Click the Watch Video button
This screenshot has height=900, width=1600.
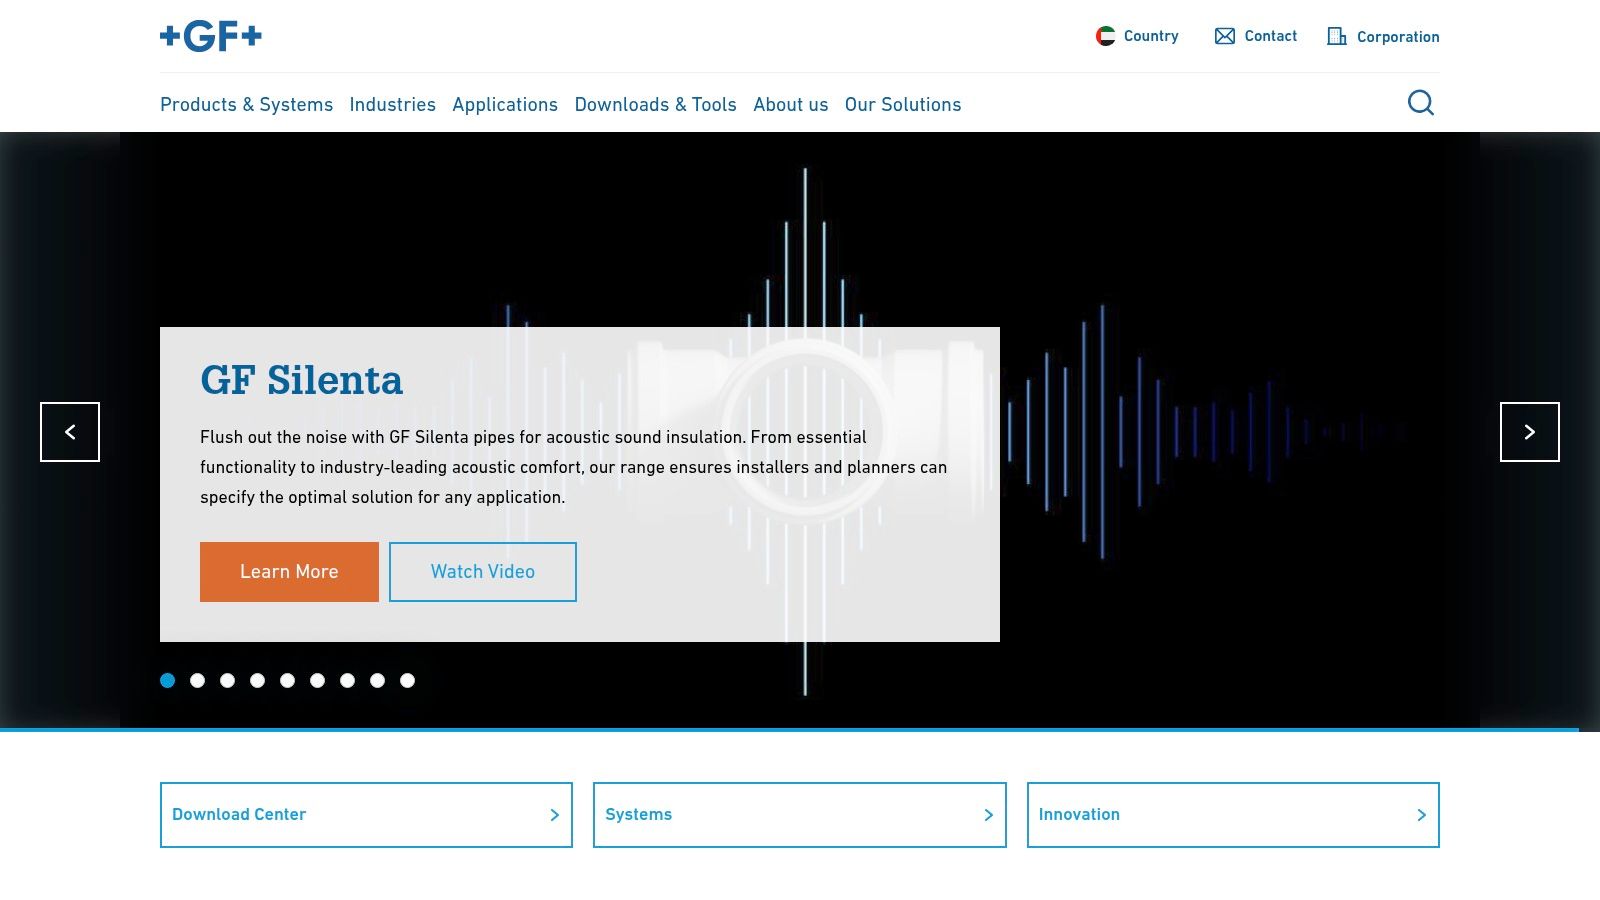tap(483, 572)
